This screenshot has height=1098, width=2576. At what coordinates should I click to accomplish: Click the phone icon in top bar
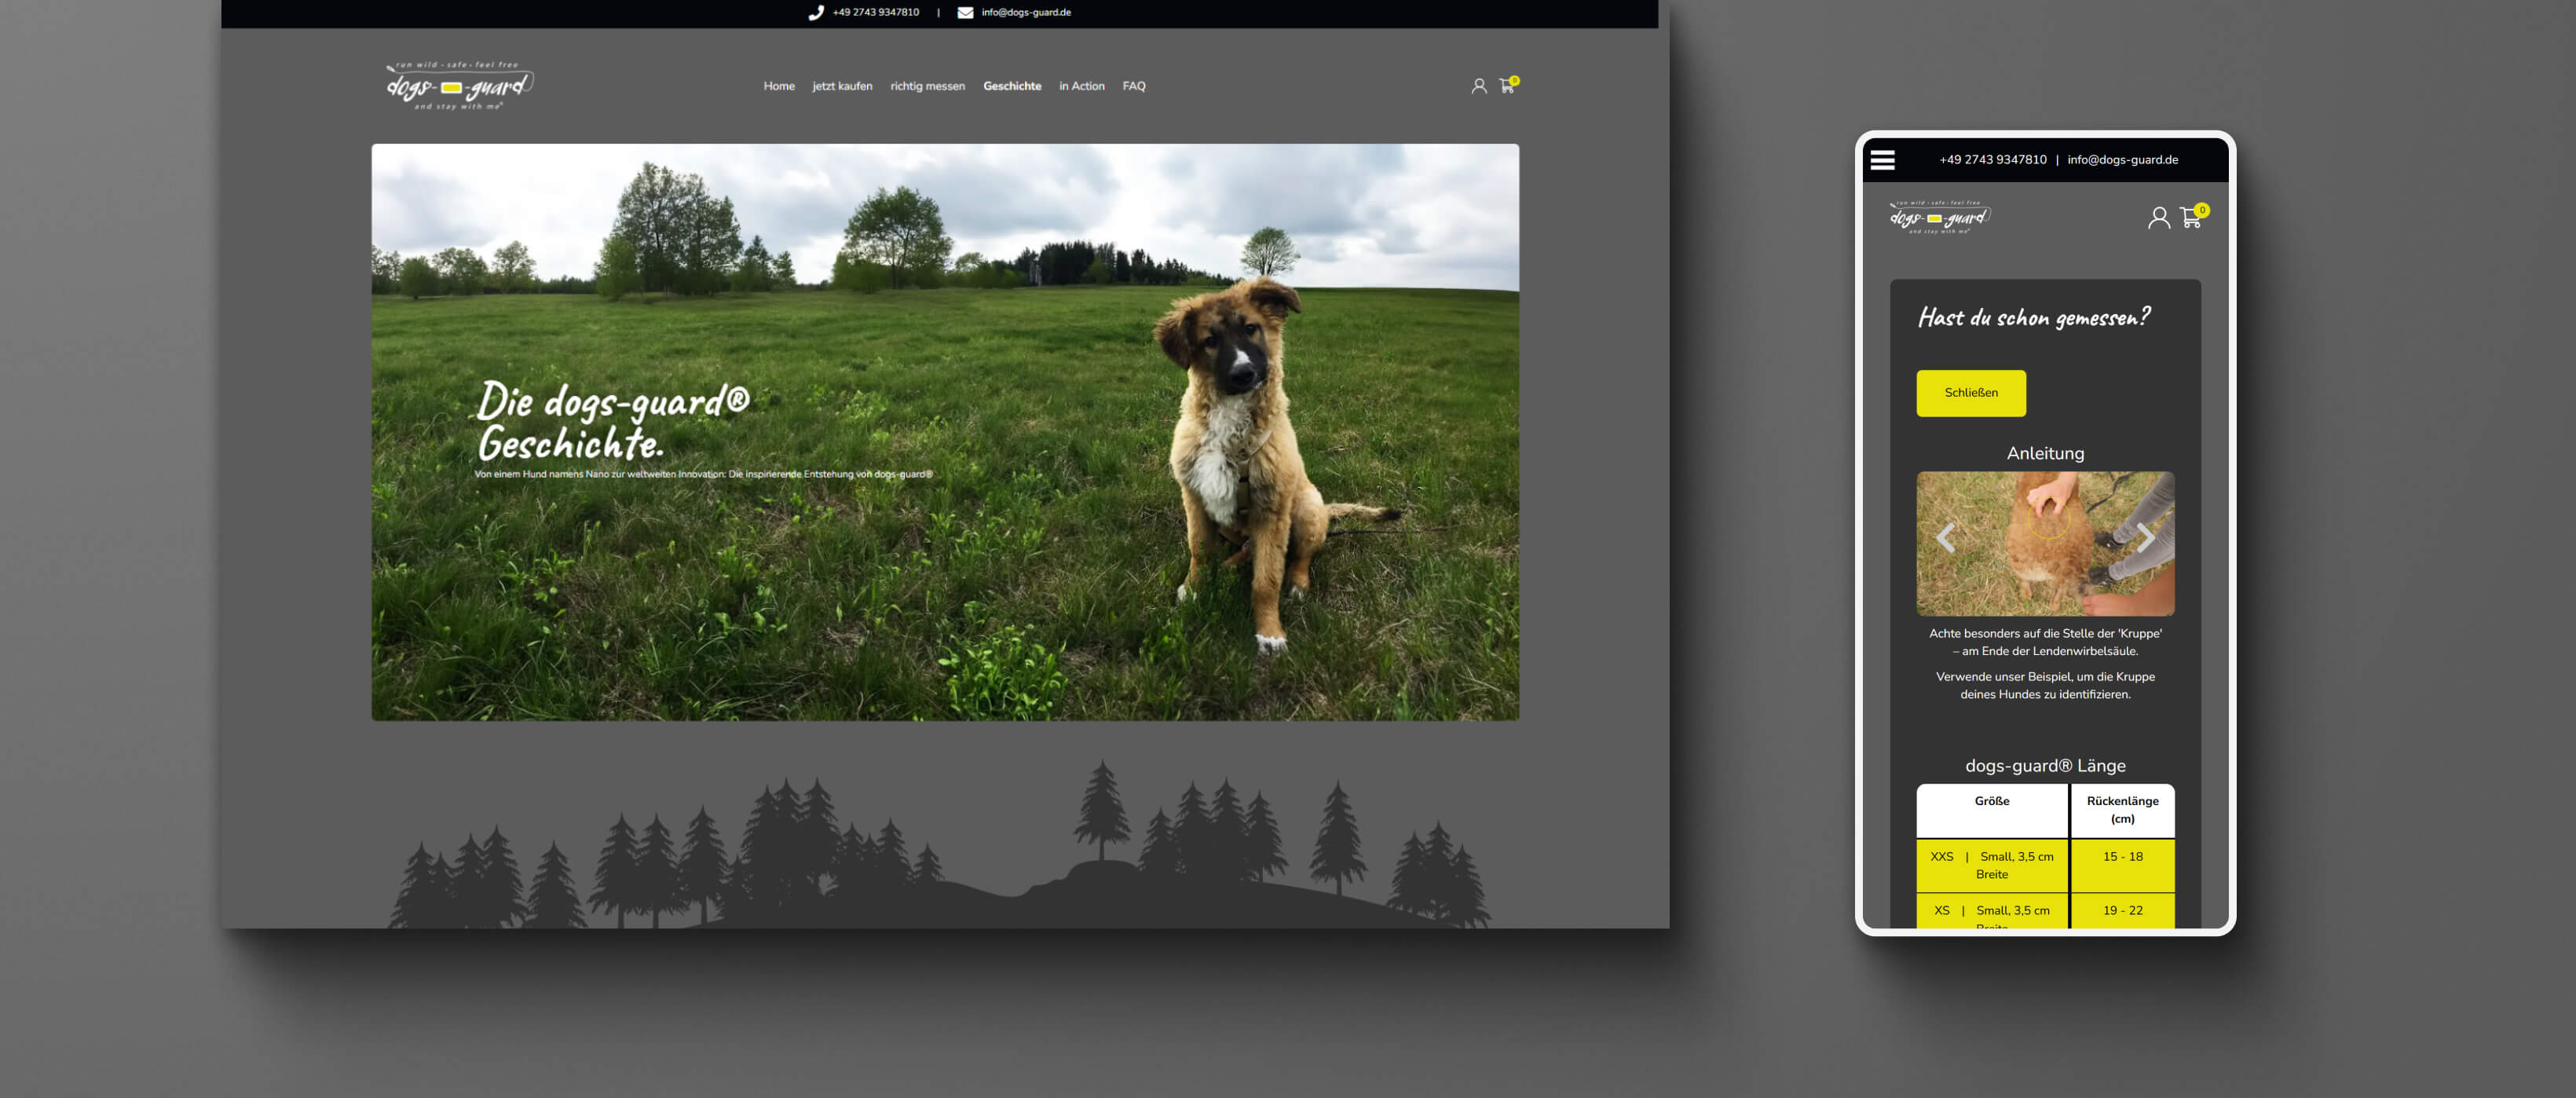(x=816, y=13)
